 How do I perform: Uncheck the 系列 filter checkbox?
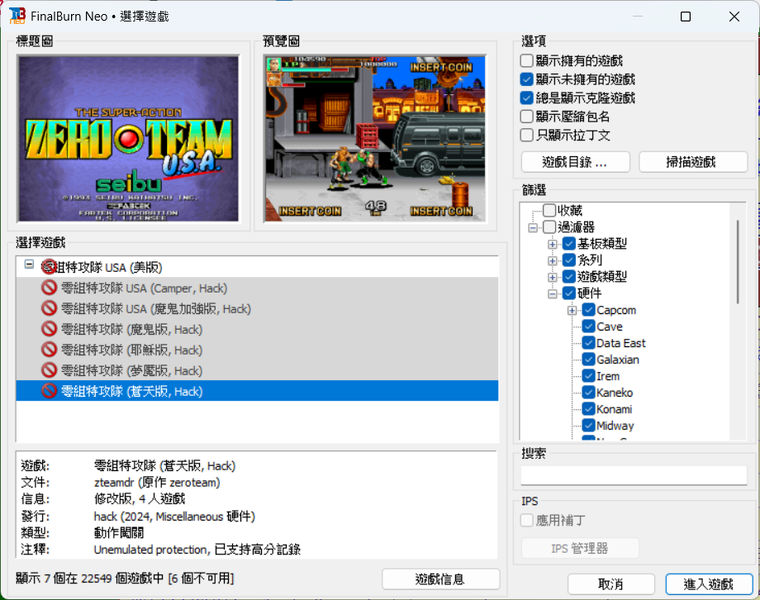(x=569, y=260)
